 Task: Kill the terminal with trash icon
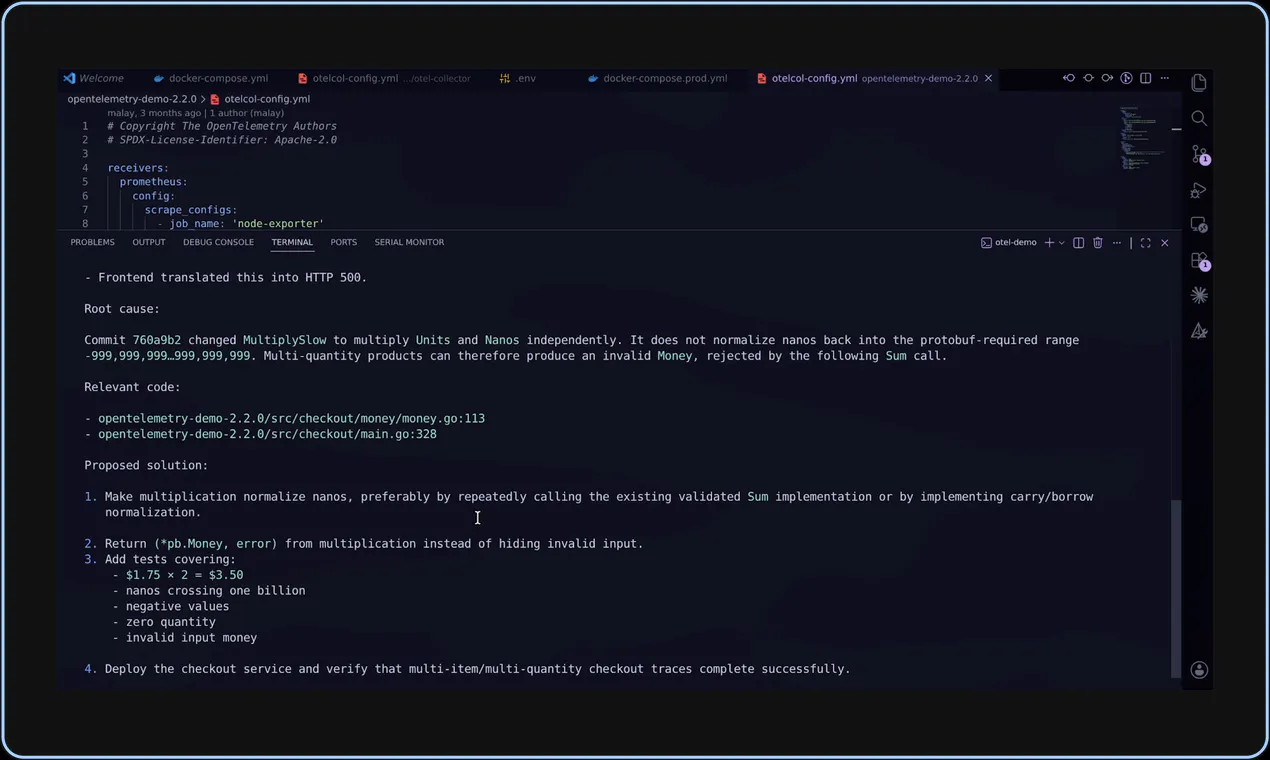pos(1097,243)
